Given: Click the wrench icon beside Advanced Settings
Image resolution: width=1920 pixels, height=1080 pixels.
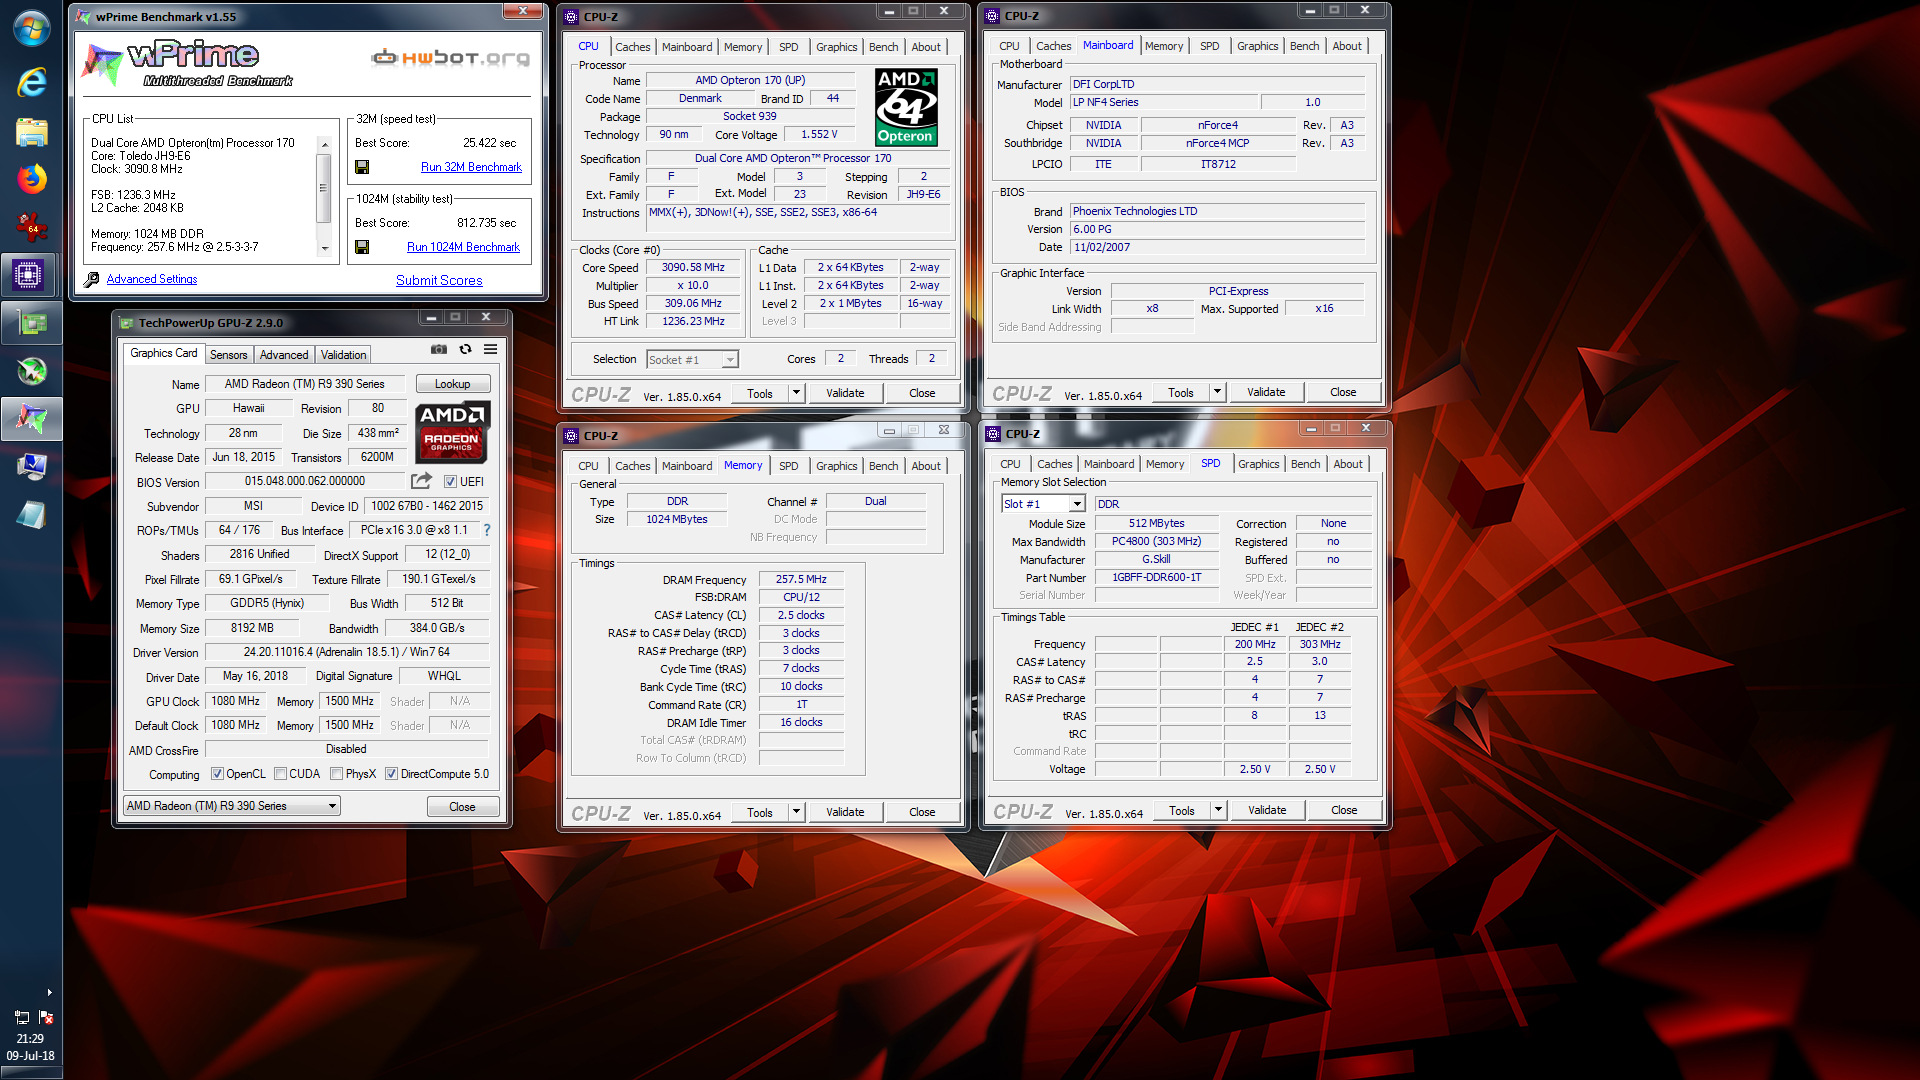Looking at the screenshot, I should (x=92, y=279).
